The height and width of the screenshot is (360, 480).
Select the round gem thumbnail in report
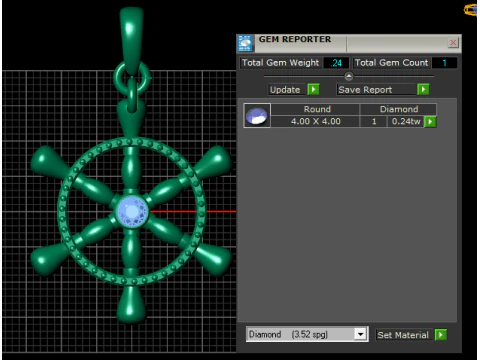[257, 116]
